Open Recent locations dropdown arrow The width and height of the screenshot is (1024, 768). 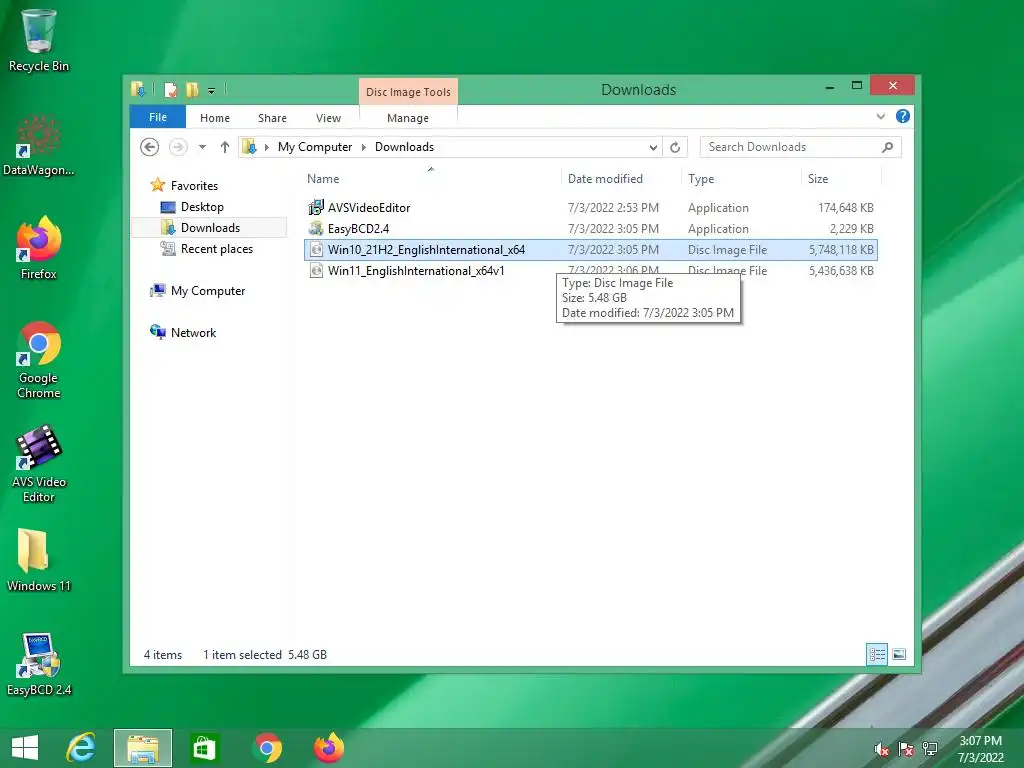202,147
